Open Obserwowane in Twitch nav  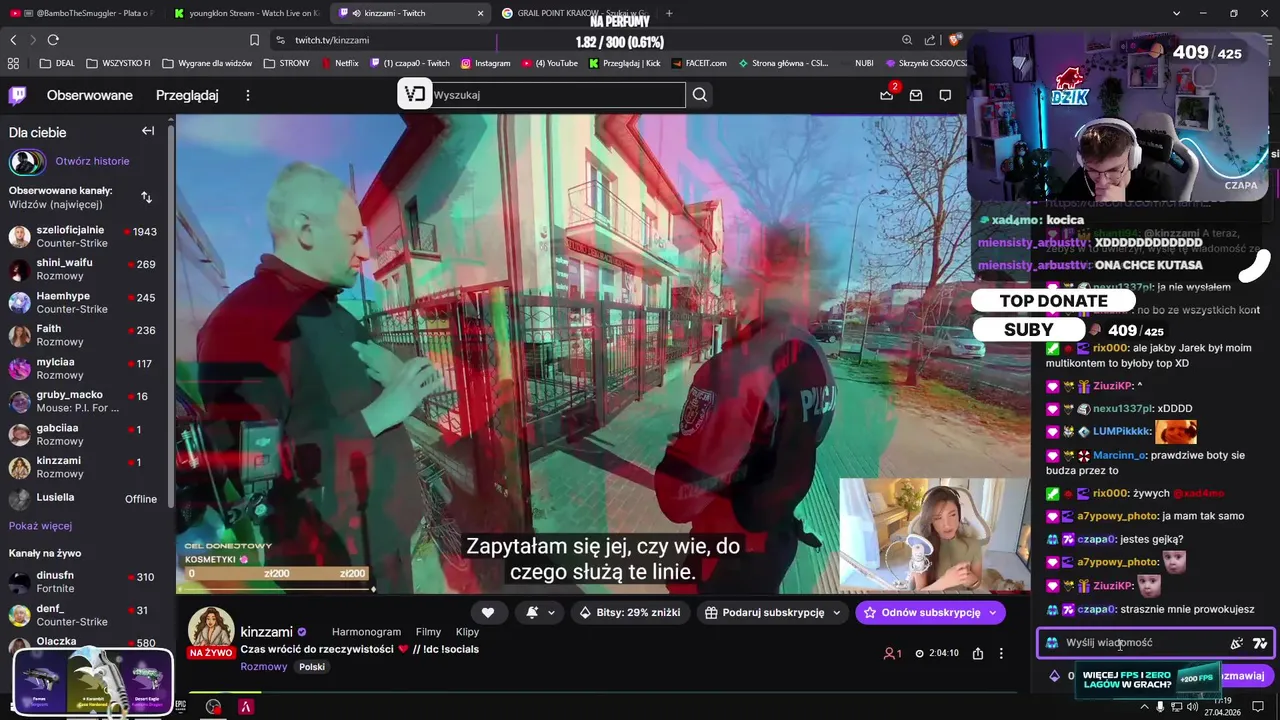pos(90,96)
